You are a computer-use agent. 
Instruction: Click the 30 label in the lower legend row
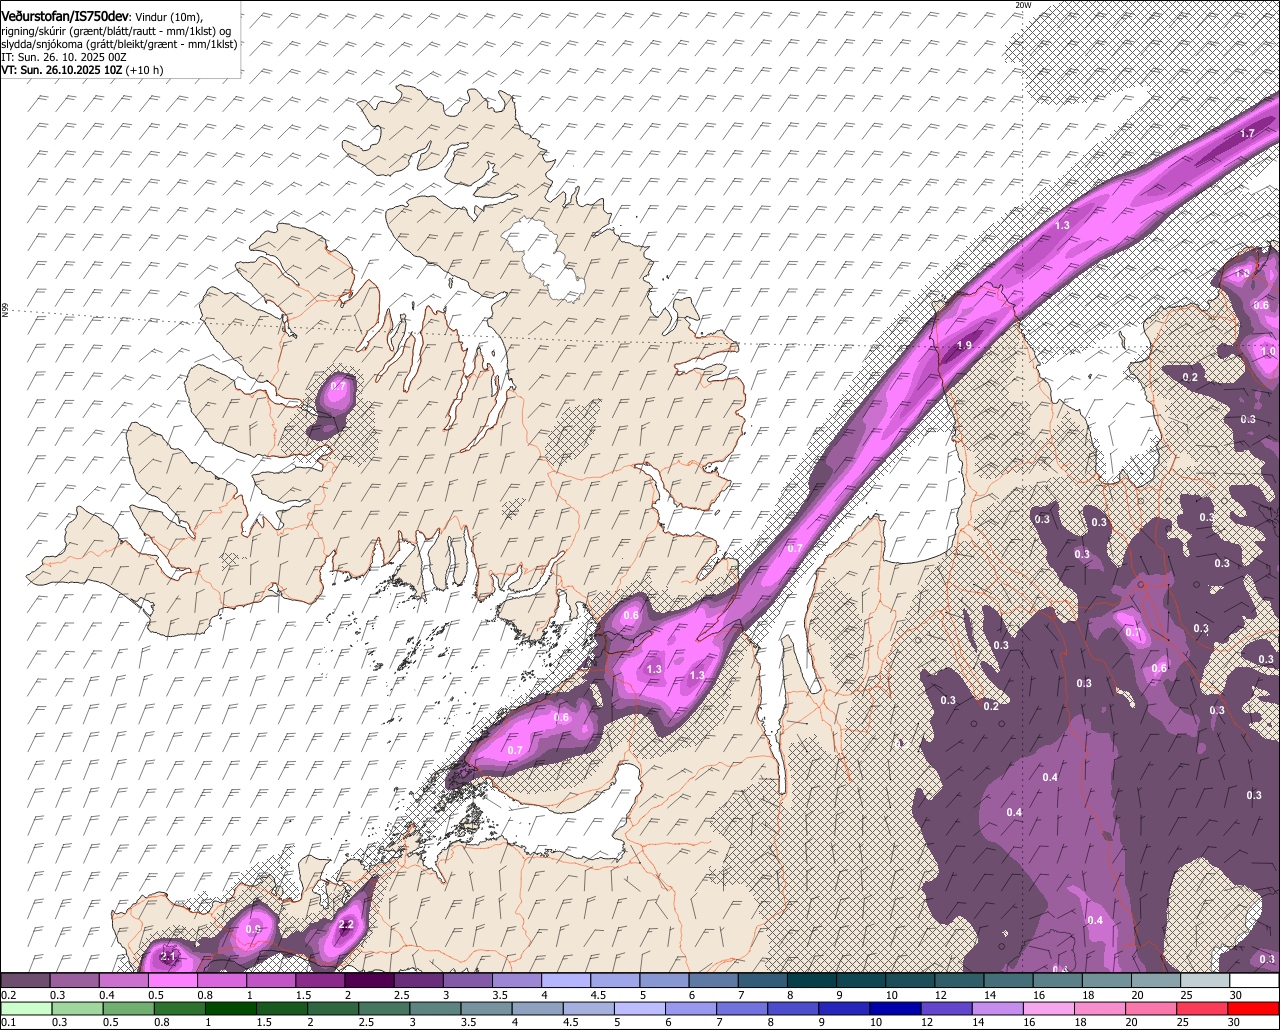[1235, 1022]
